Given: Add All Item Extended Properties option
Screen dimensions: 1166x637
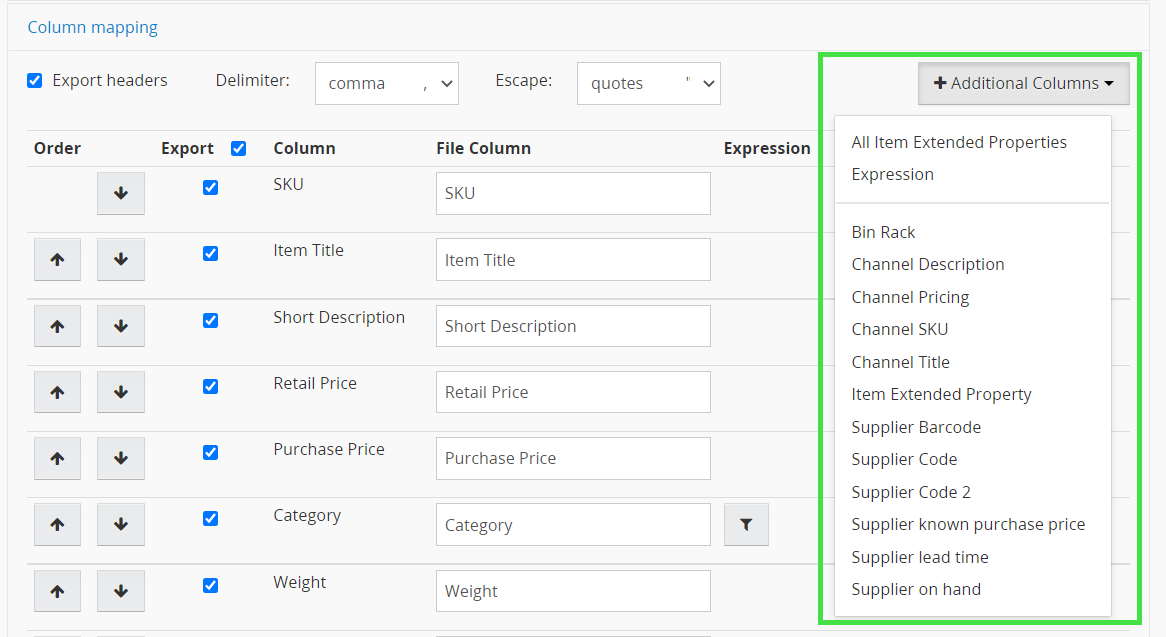Looking at the screenshot, I should click(x=959, y=142).
